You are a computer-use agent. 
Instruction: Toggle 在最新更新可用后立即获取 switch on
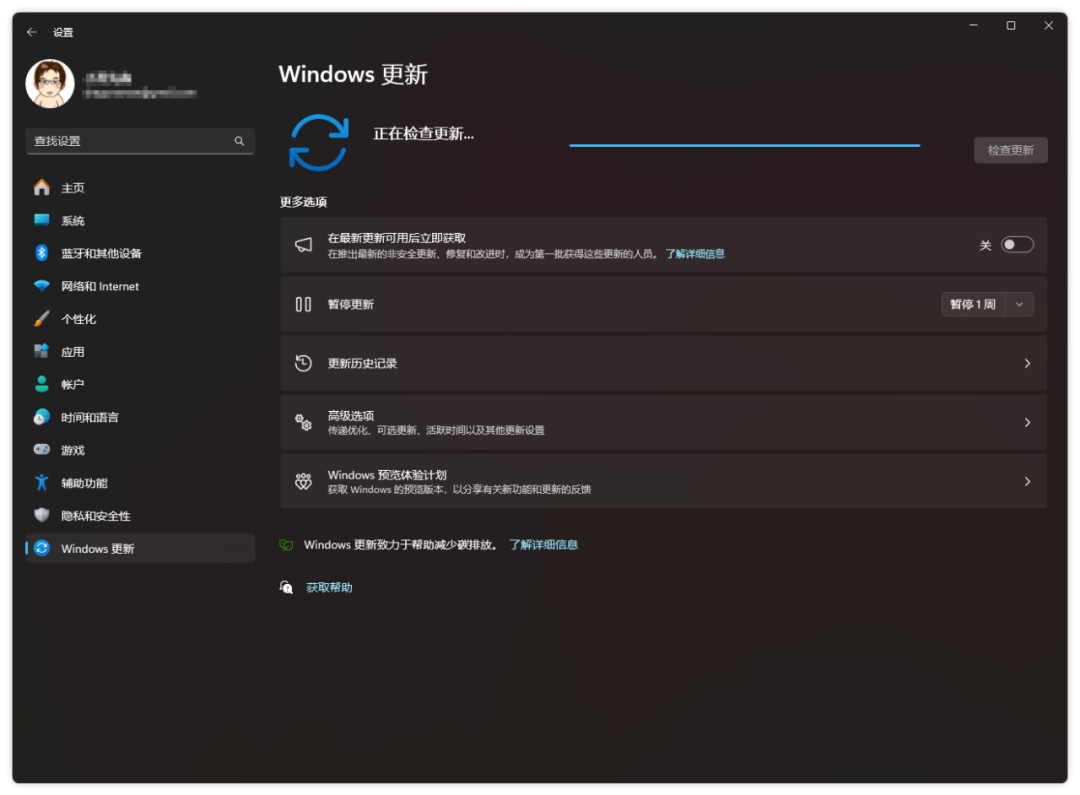1017,245
